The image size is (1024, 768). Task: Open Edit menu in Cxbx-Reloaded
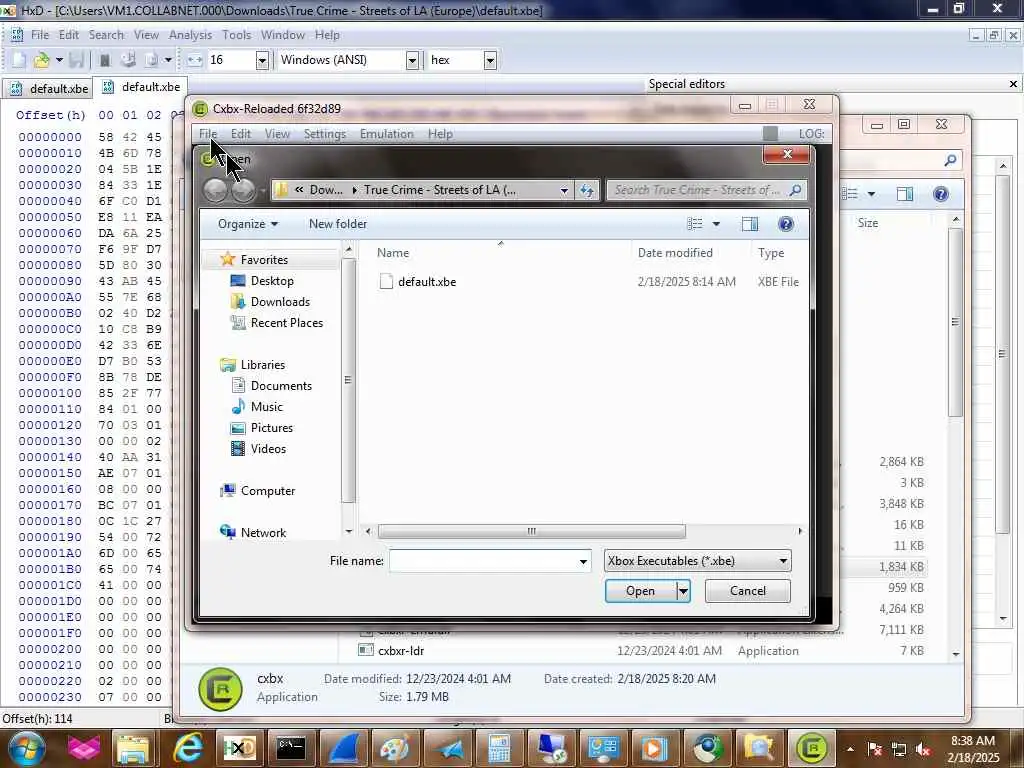tap(240, 134)
